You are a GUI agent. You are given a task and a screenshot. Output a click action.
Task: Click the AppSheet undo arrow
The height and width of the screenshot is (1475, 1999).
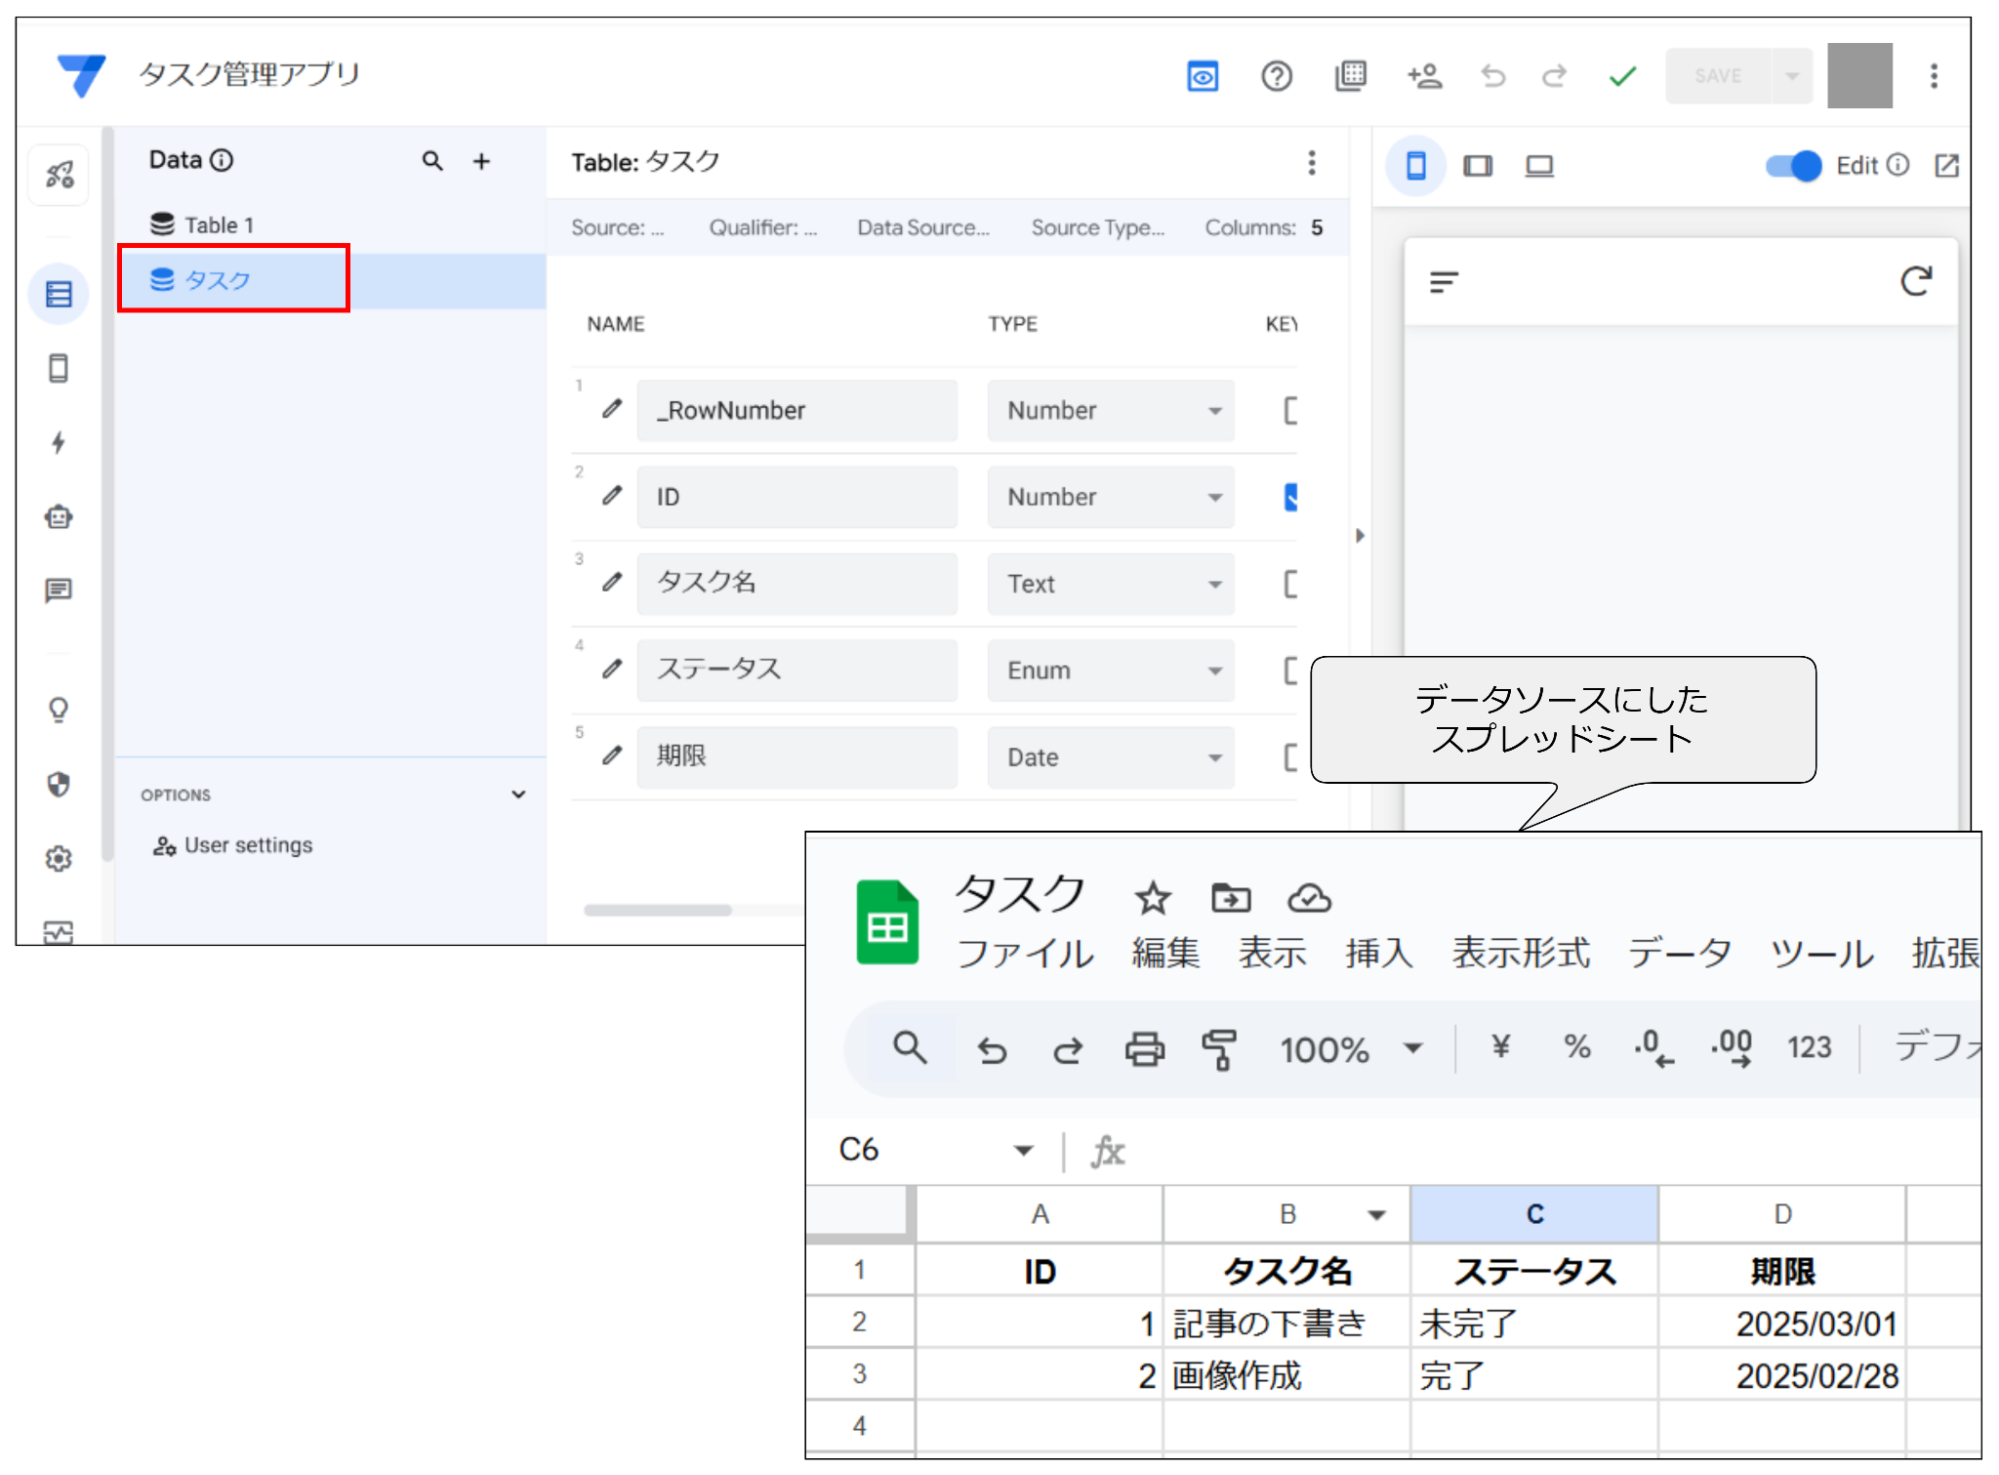click(x=1493, y=76)
